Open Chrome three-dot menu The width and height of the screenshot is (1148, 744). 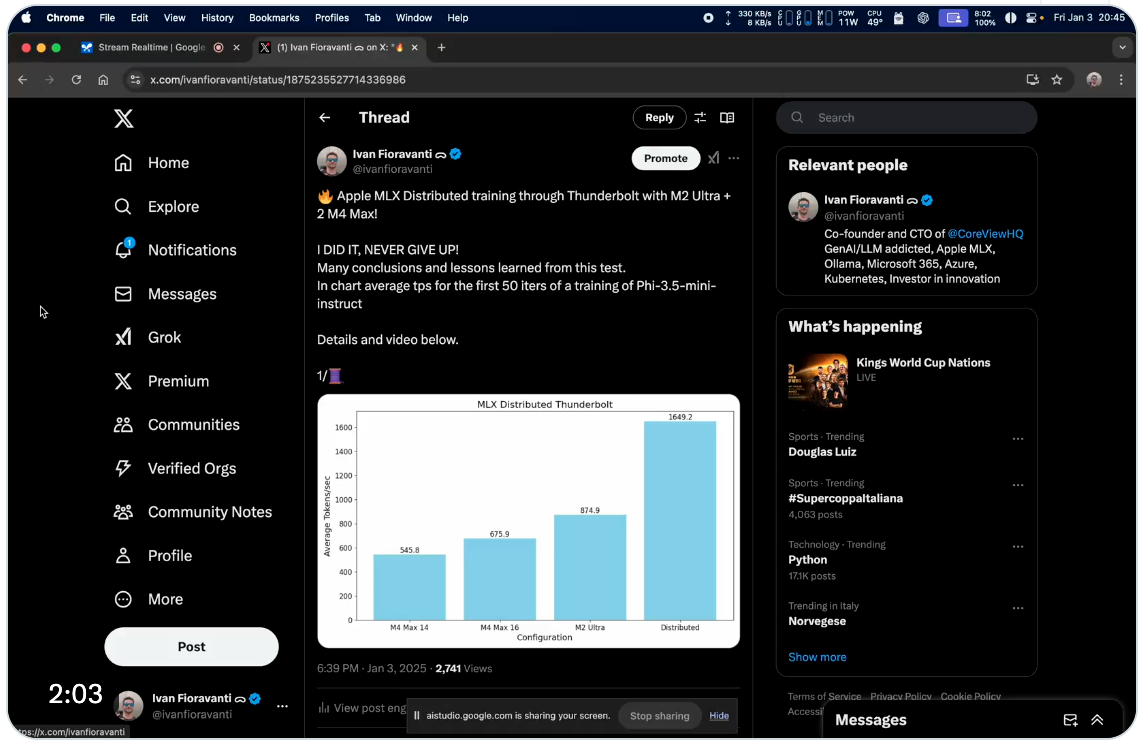point(1121,80)
